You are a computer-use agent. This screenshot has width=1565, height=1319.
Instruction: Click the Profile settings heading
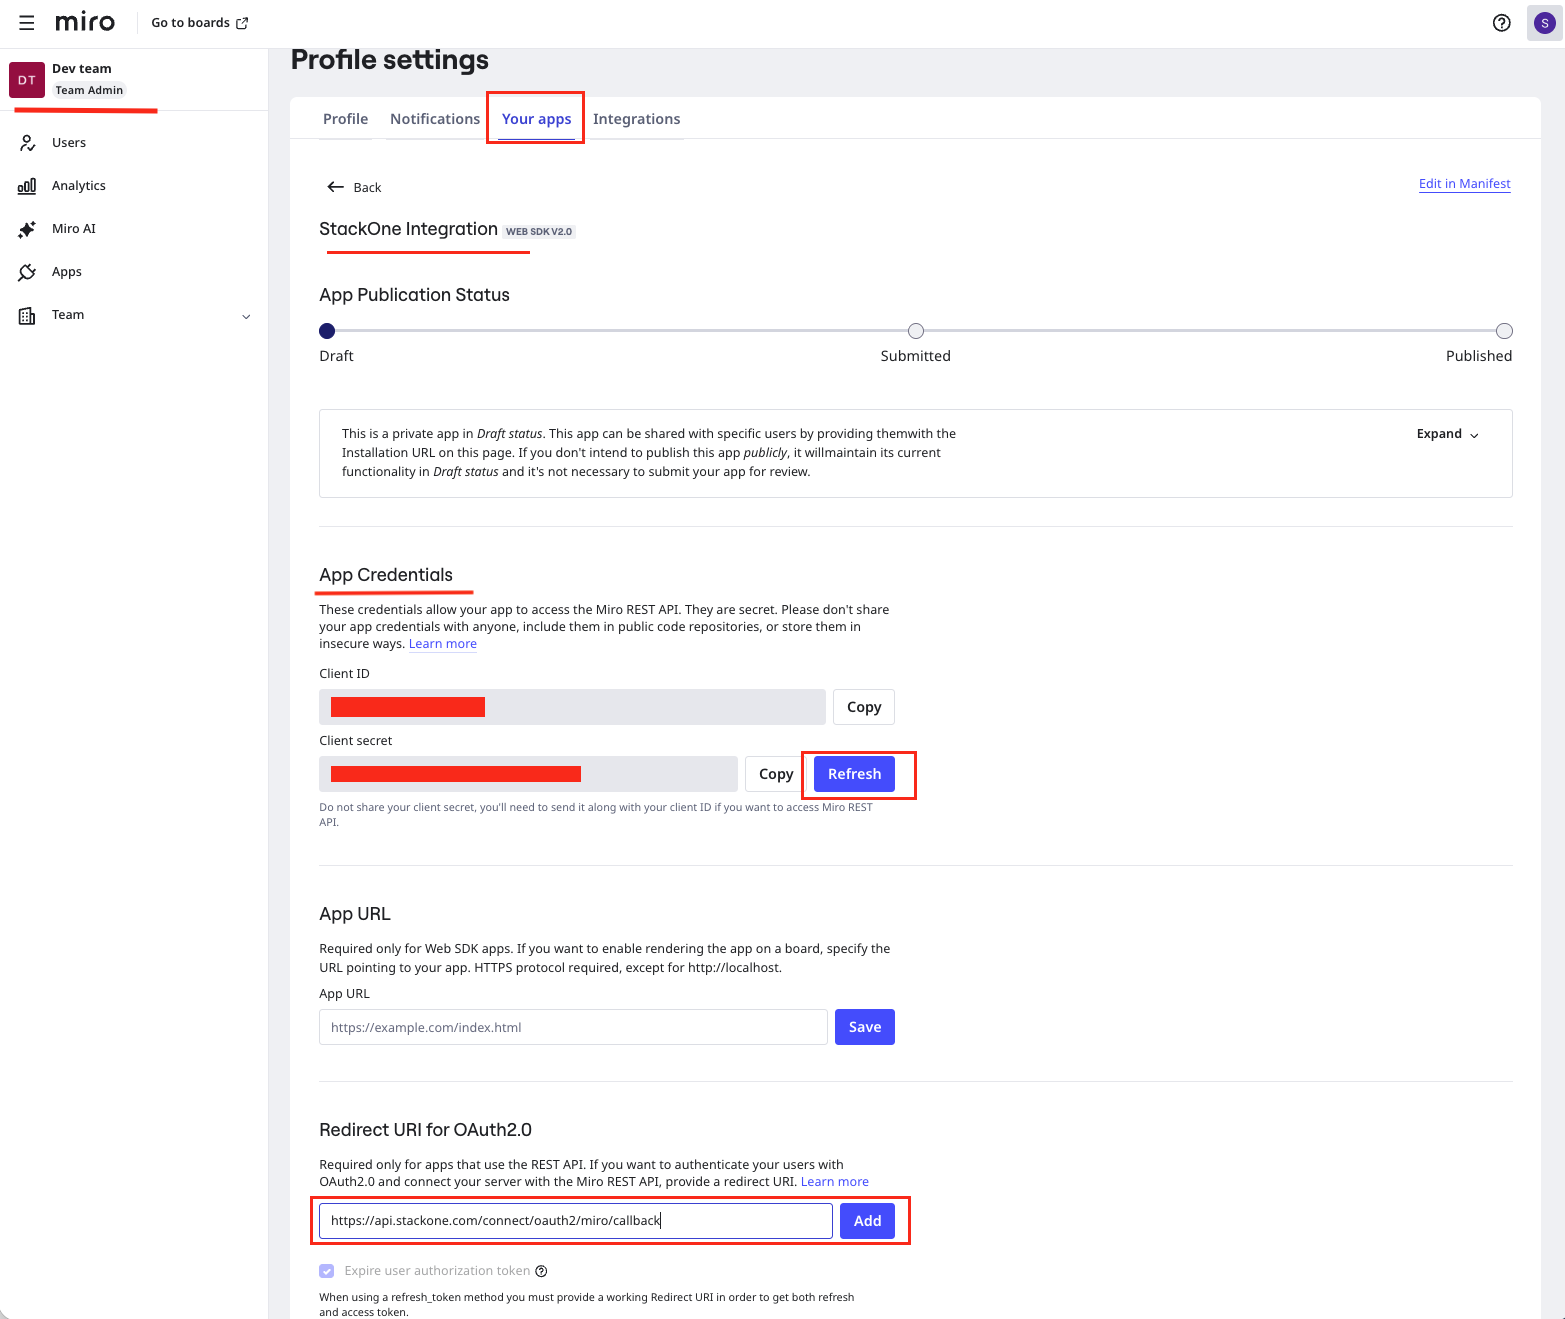tap(390, 60)
